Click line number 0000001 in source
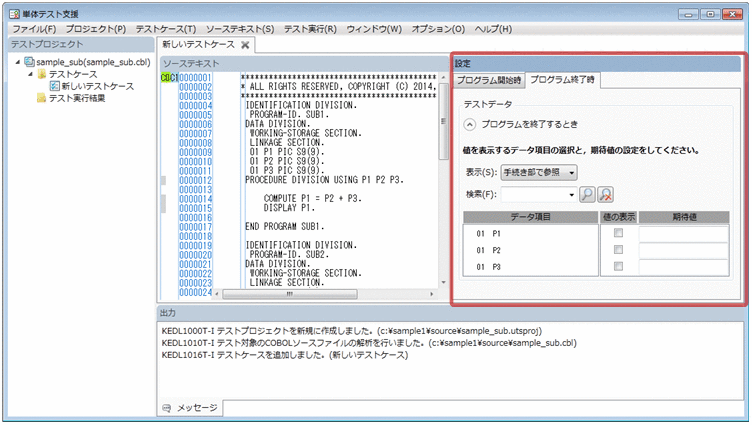 (x=195, y=78)
